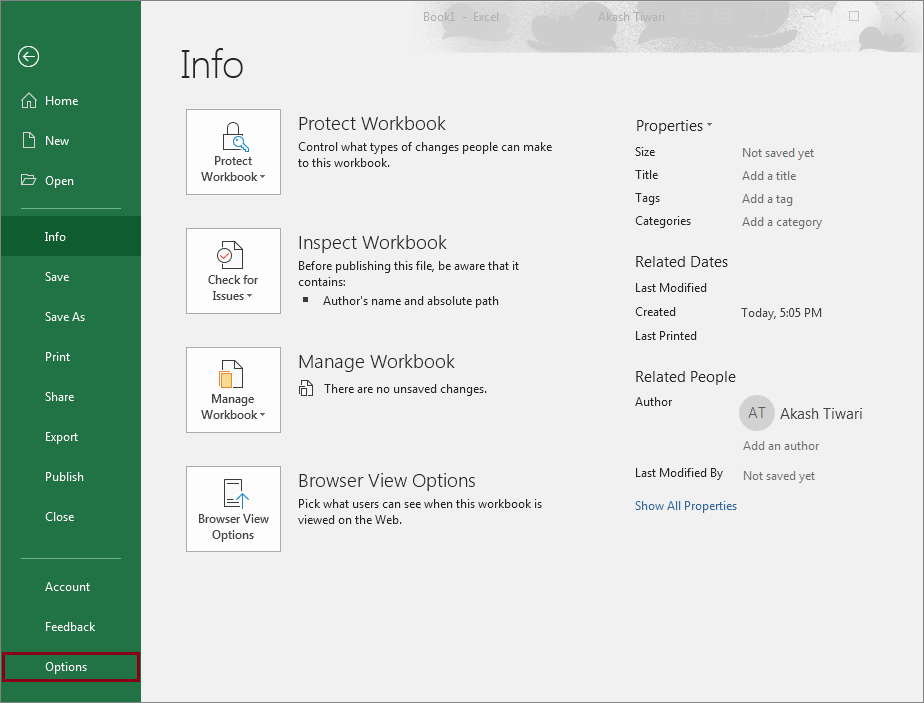Click the Tags label
Image resolution: width=924 pixels, height=703 pixels.
tap(648, 198)
